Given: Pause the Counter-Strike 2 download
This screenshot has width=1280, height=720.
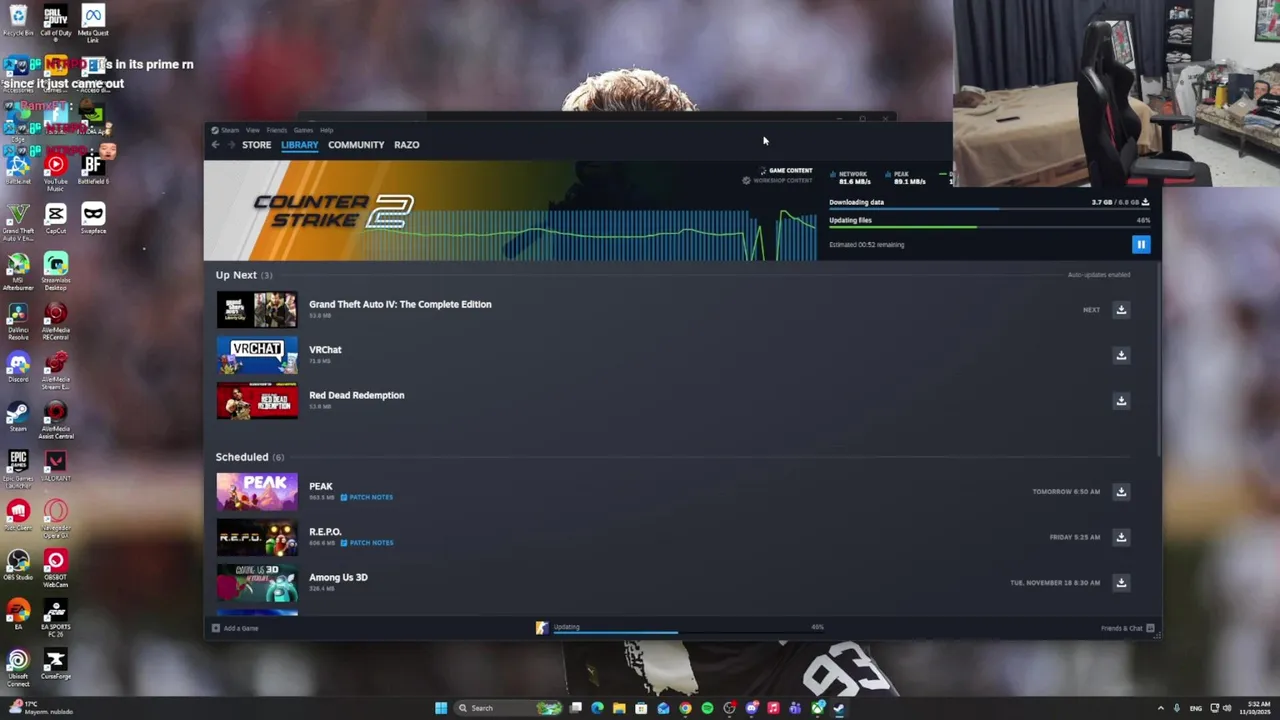Looking at the screenshot, I should click(1141, 244).
